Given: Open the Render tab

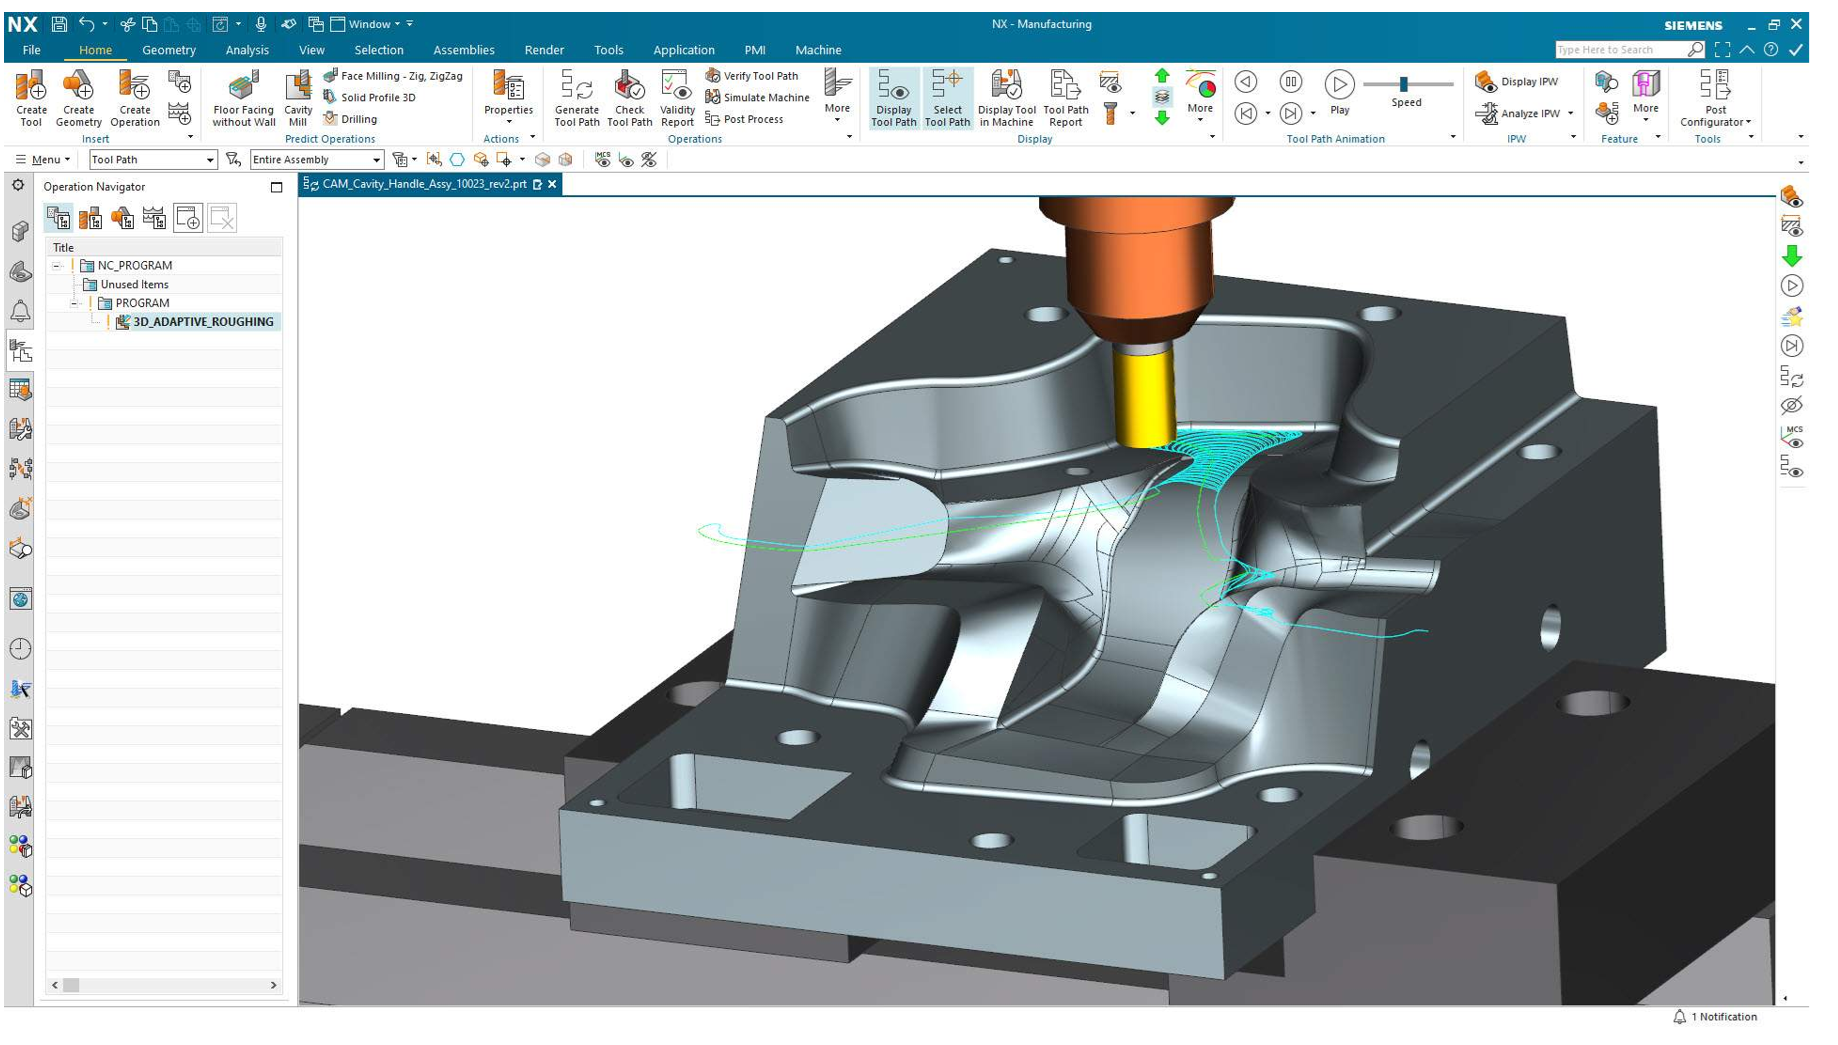Looking at the screenshot, I should pyautogui.click(x=544, y=50).
